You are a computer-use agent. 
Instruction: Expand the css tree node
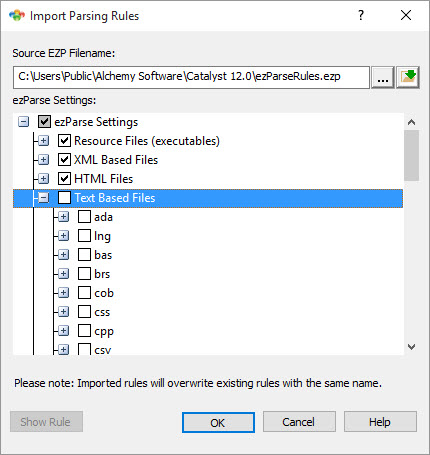click(x=63, y=312)
